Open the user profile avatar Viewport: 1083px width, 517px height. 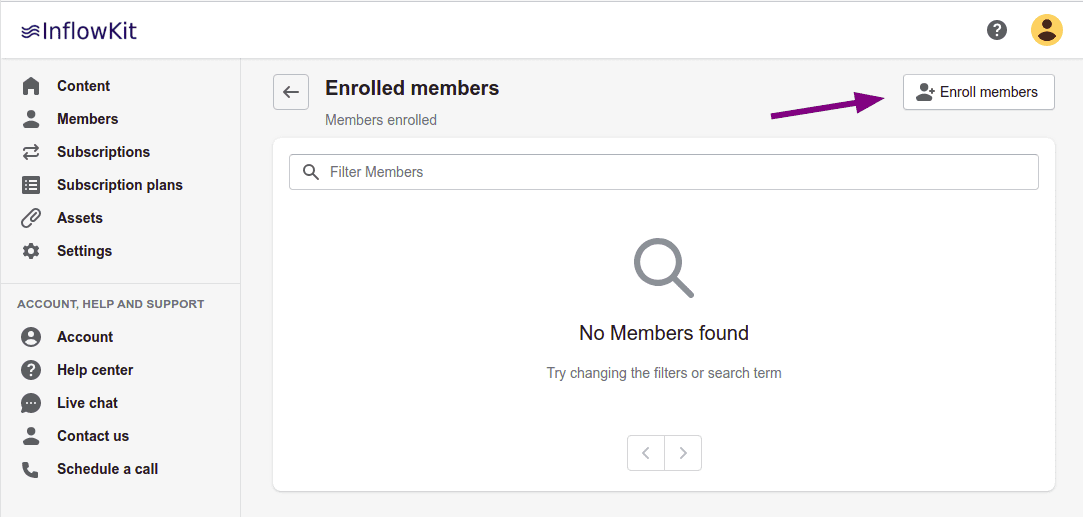tap(1047, 30)
